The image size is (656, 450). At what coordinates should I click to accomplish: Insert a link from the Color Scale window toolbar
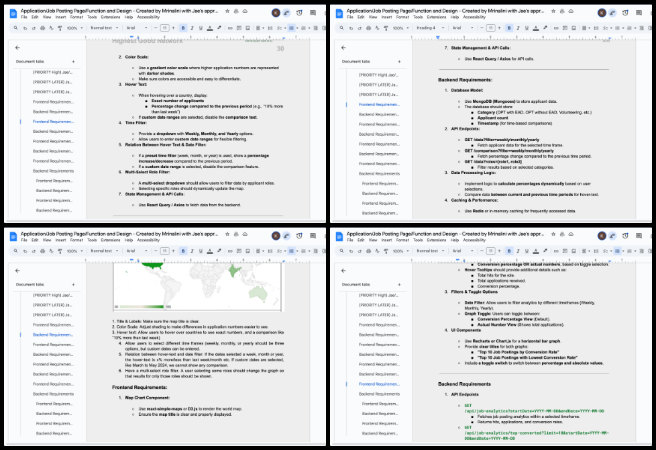coord(230,28)
